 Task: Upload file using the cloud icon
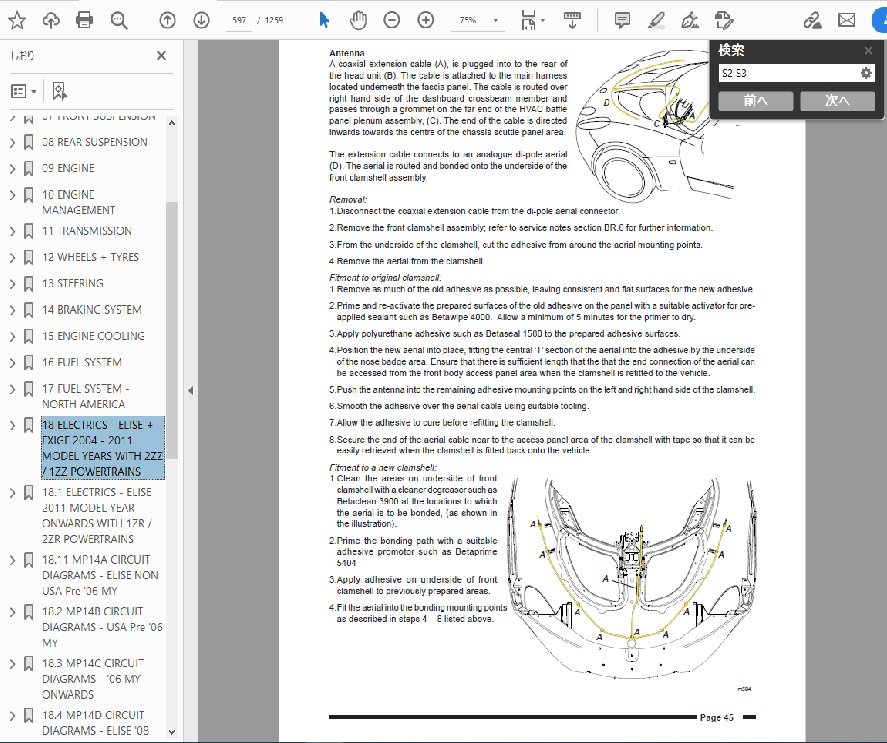(x=51, y=20)
